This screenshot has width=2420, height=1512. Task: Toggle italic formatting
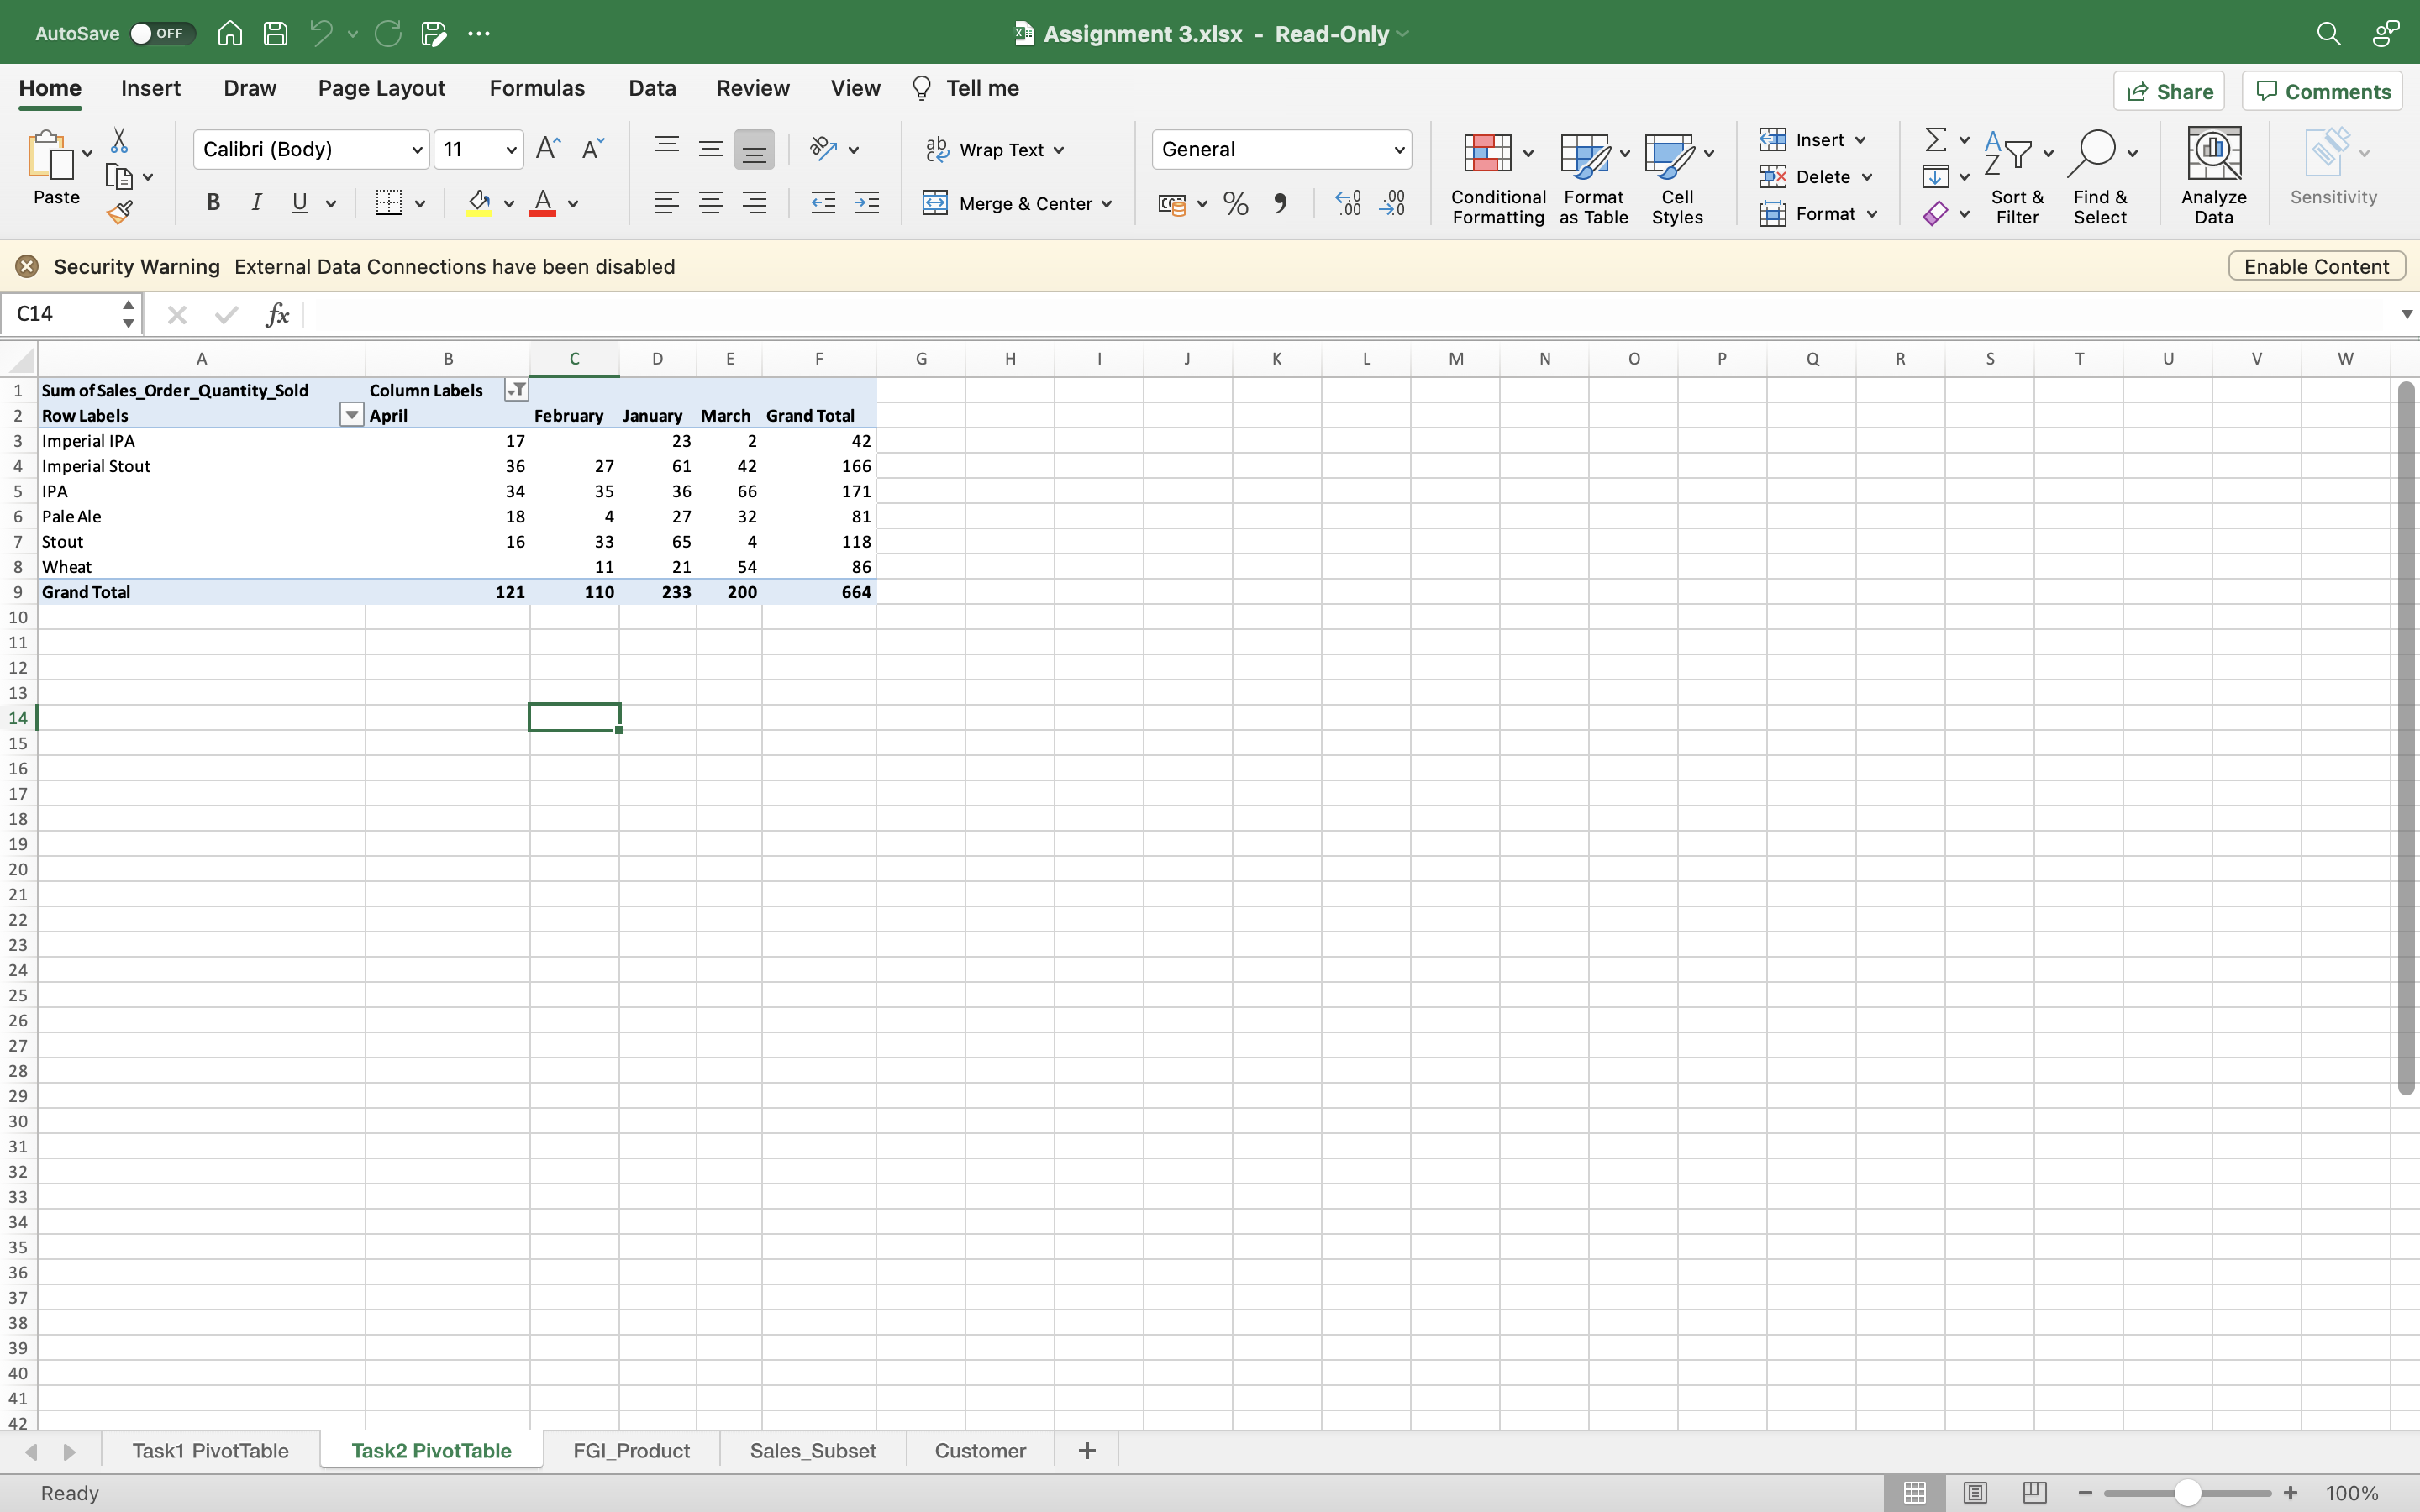[256, 202]
